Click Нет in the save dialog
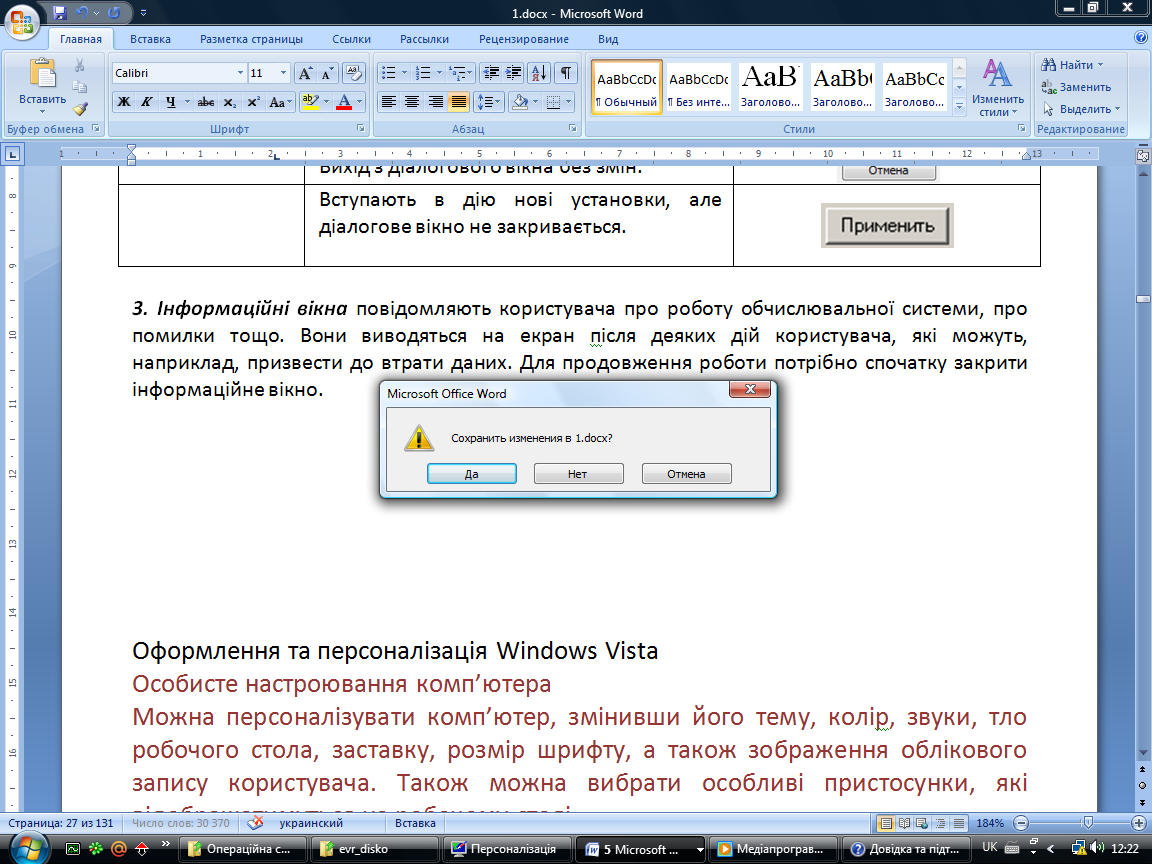Viewport: 1152px width, 864px height. 578,474
